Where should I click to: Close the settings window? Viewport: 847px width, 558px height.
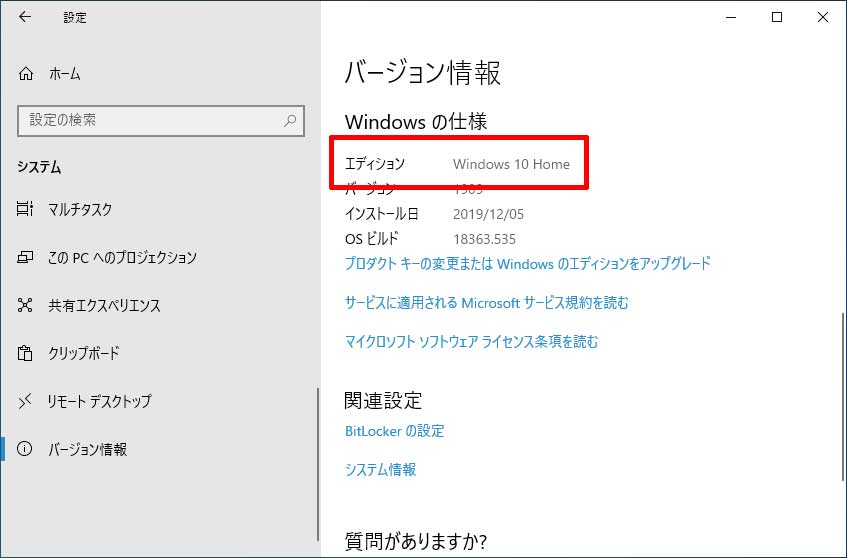(823, 17)
